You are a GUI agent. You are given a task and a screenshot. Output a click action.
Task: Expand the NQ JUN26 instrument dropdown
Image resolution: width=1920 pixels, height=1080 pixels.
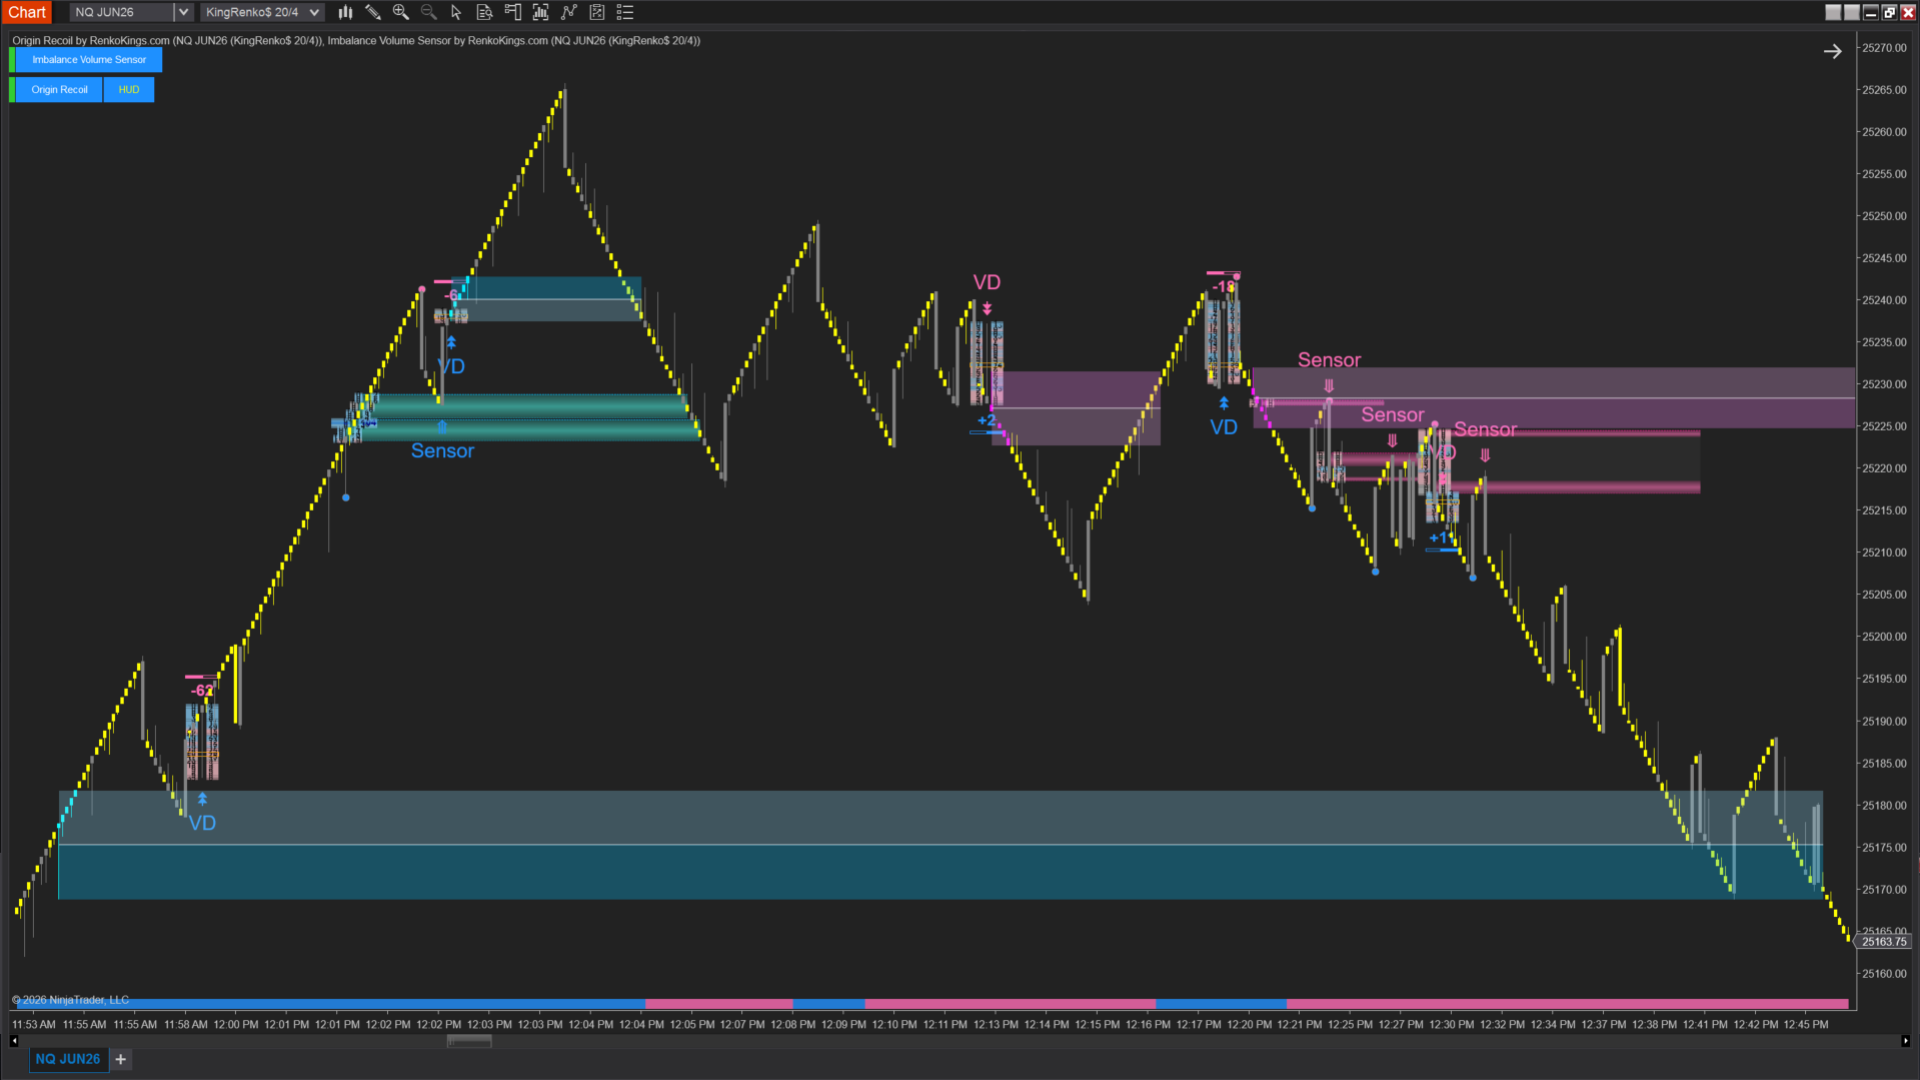pos(183,12)
